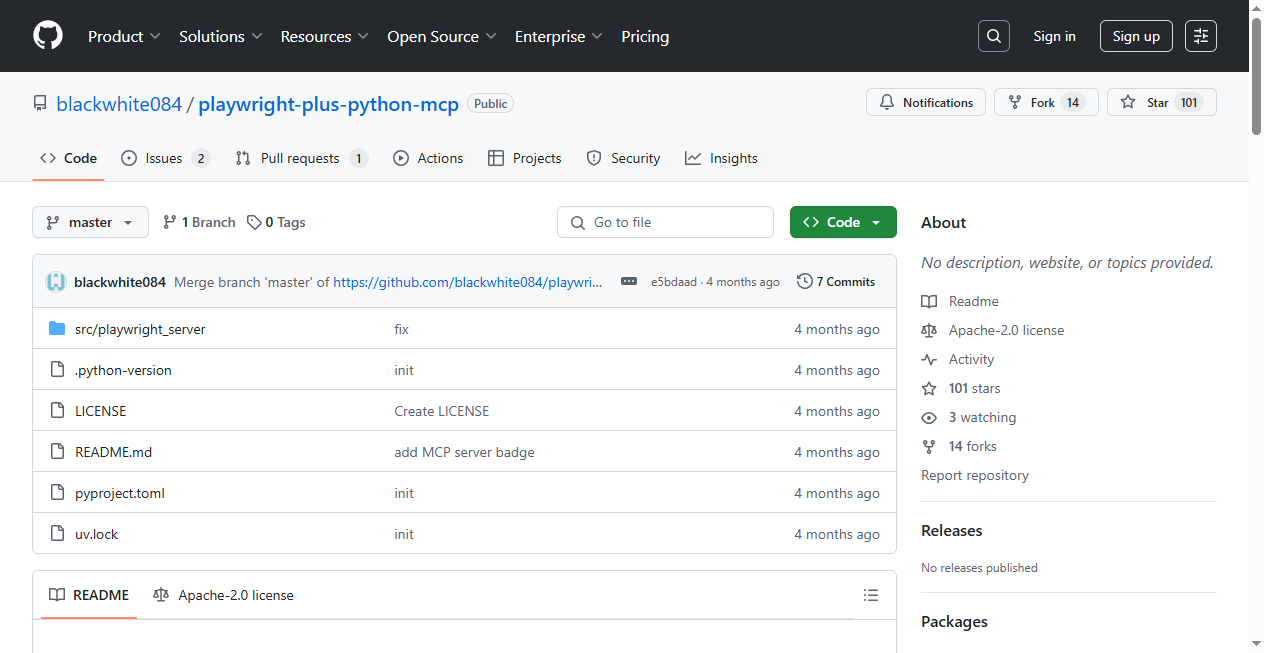The width and height of the screenshot is (1264, 653).
Task: Open the Enterprise dropdown menu
Action: [x=559, y=36]
